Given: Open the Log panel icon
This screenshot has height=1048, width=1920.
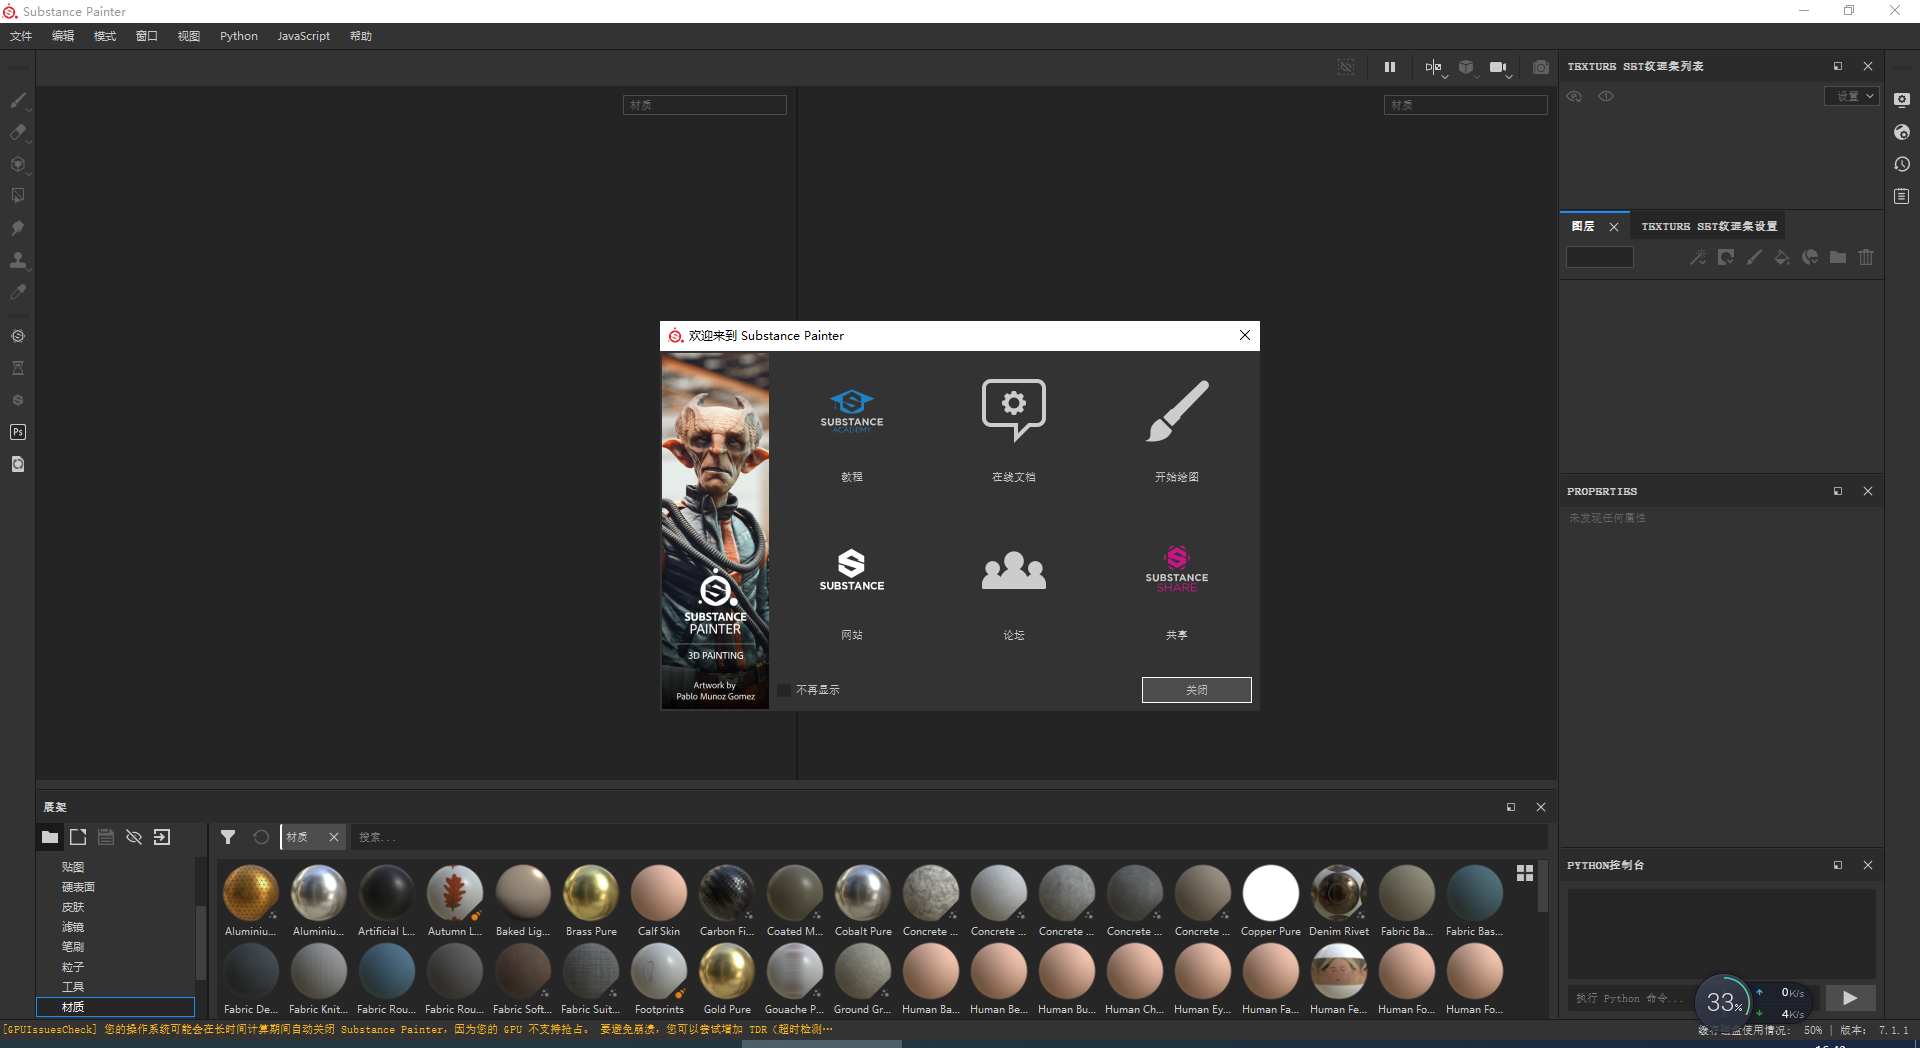Looking at the screenshot, I should (x=1902, y=196).
